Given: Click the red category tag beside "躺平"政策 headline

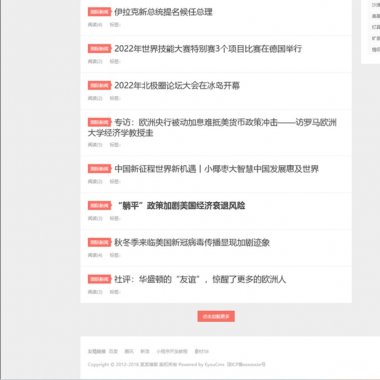Looking at the screenshot, I should pos(100,206).
